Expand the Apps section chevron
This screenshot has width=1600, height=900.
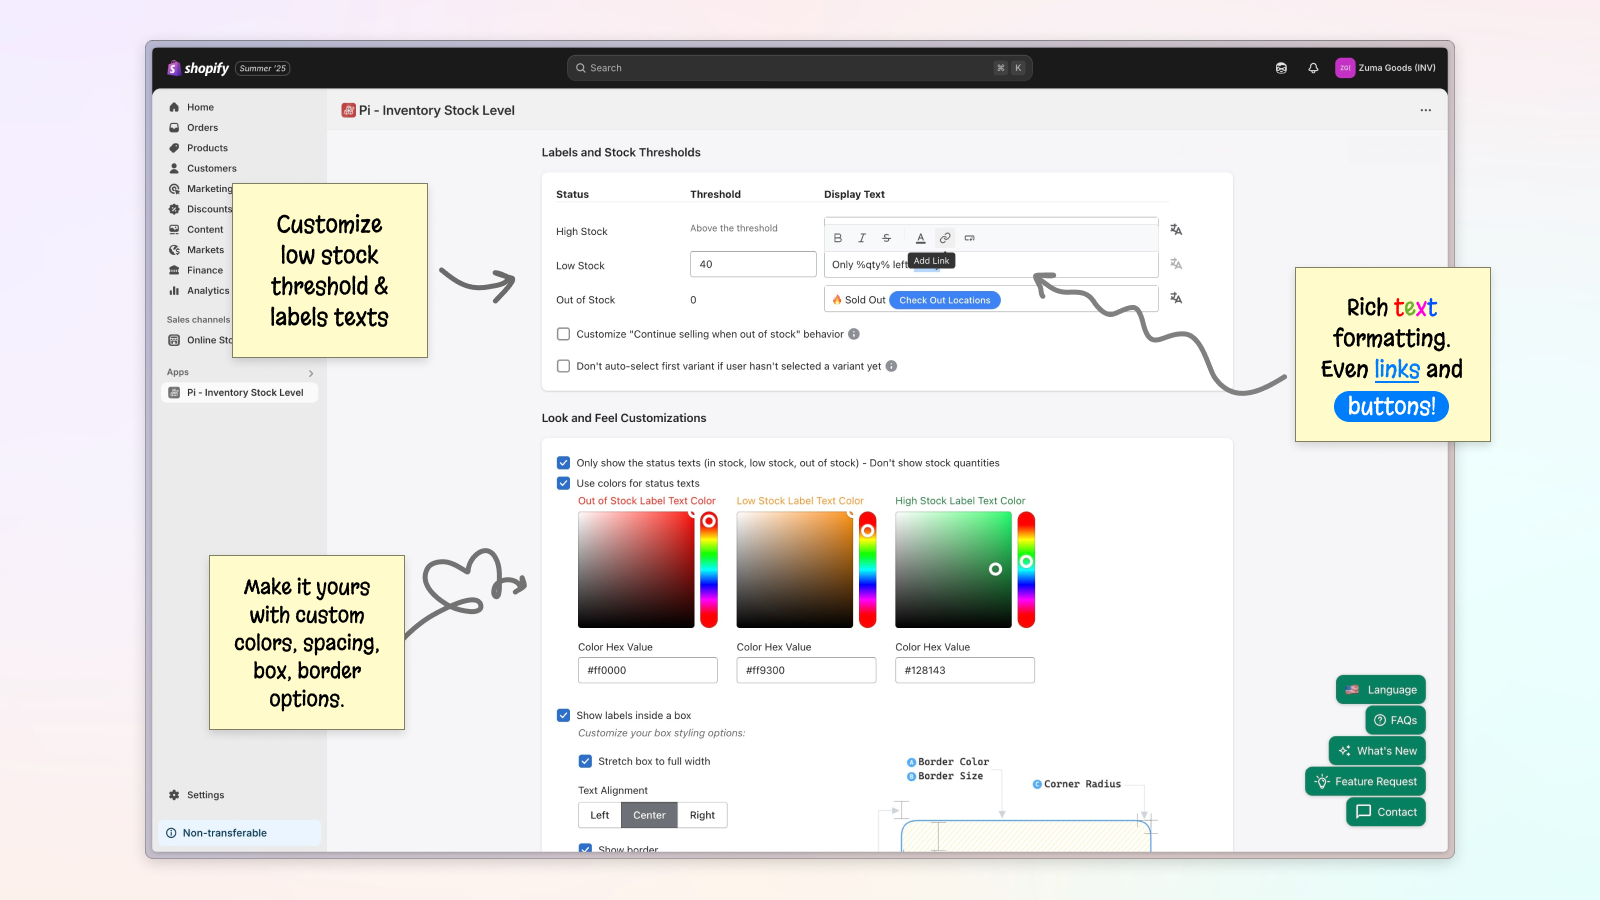pyautogui.click(x=311, y=373)
